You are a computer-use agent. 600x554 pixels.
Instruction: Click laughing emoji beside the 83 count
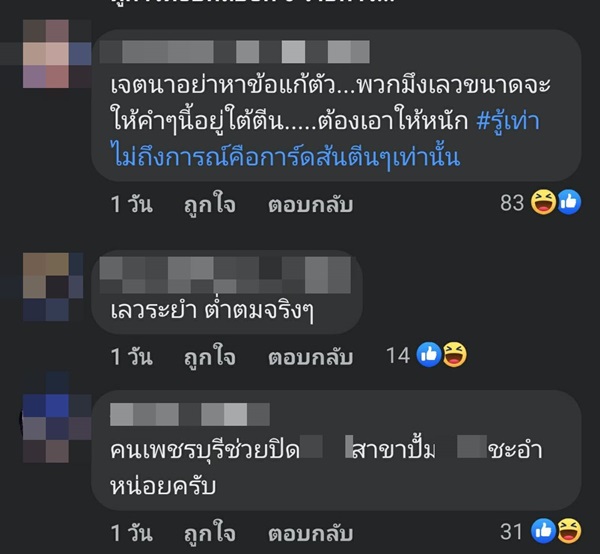click(543, 202)
